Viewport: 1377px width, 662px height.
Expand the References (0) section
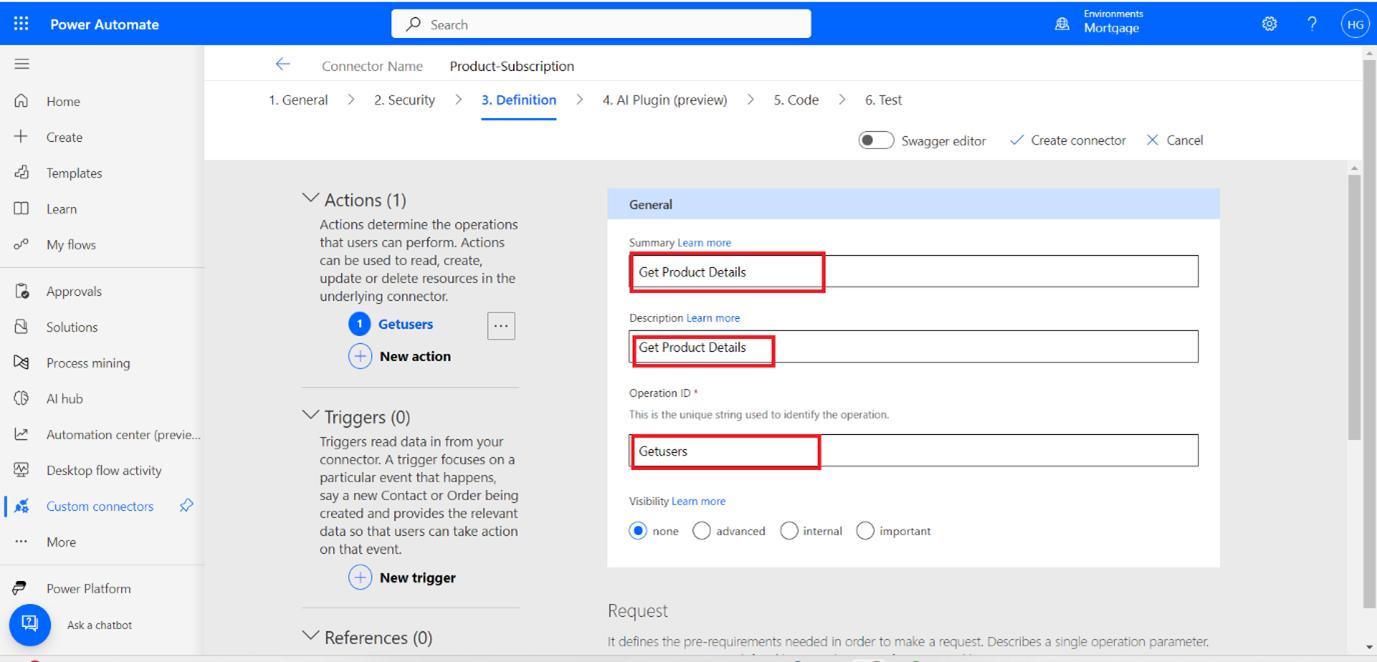click(311, 637)
